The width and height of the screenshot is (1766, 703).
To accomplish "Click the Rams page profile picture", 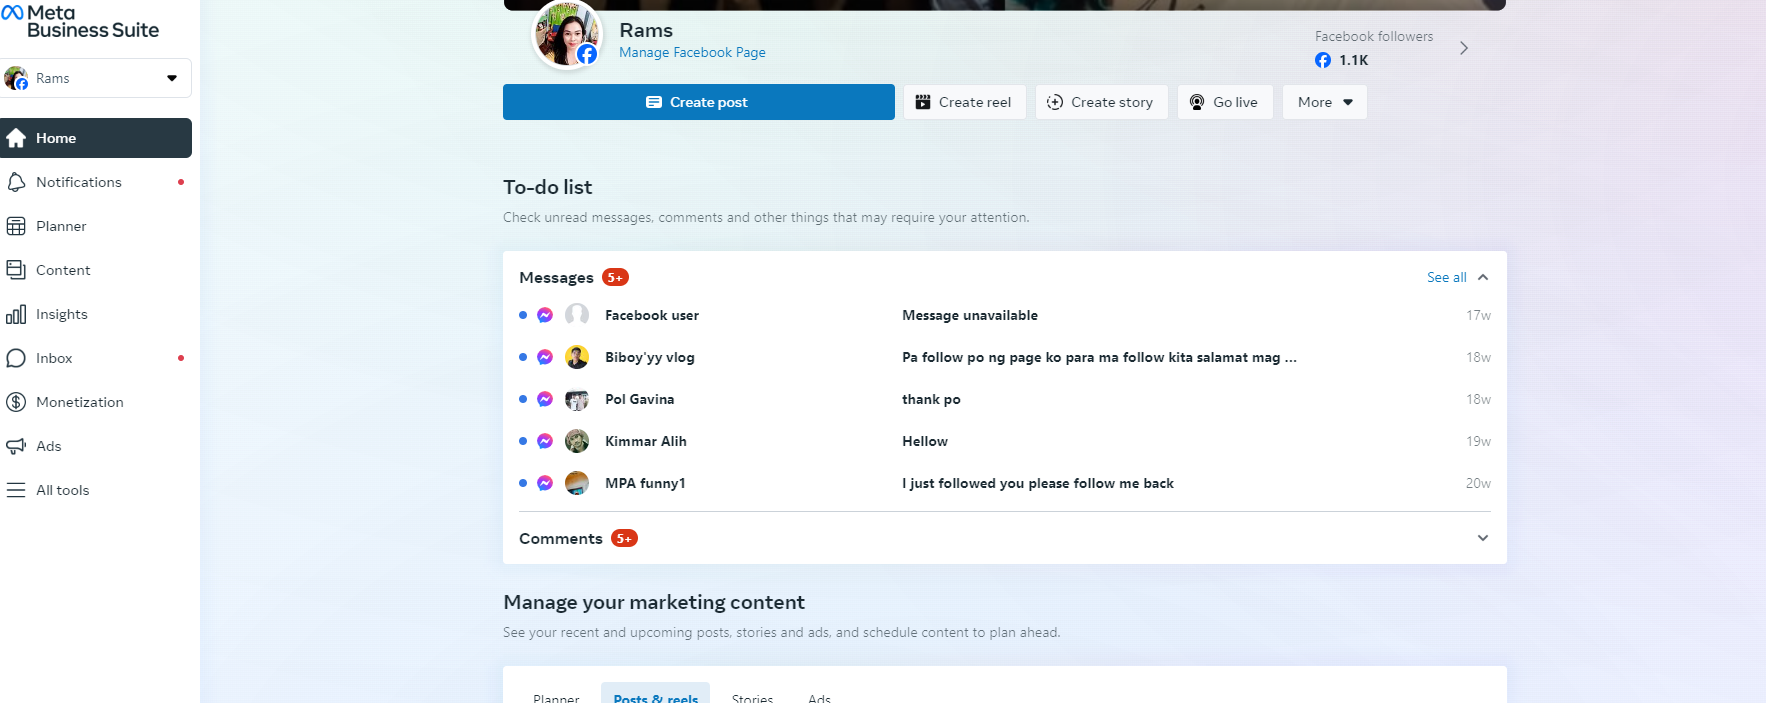I will click(x=567, y=34).
